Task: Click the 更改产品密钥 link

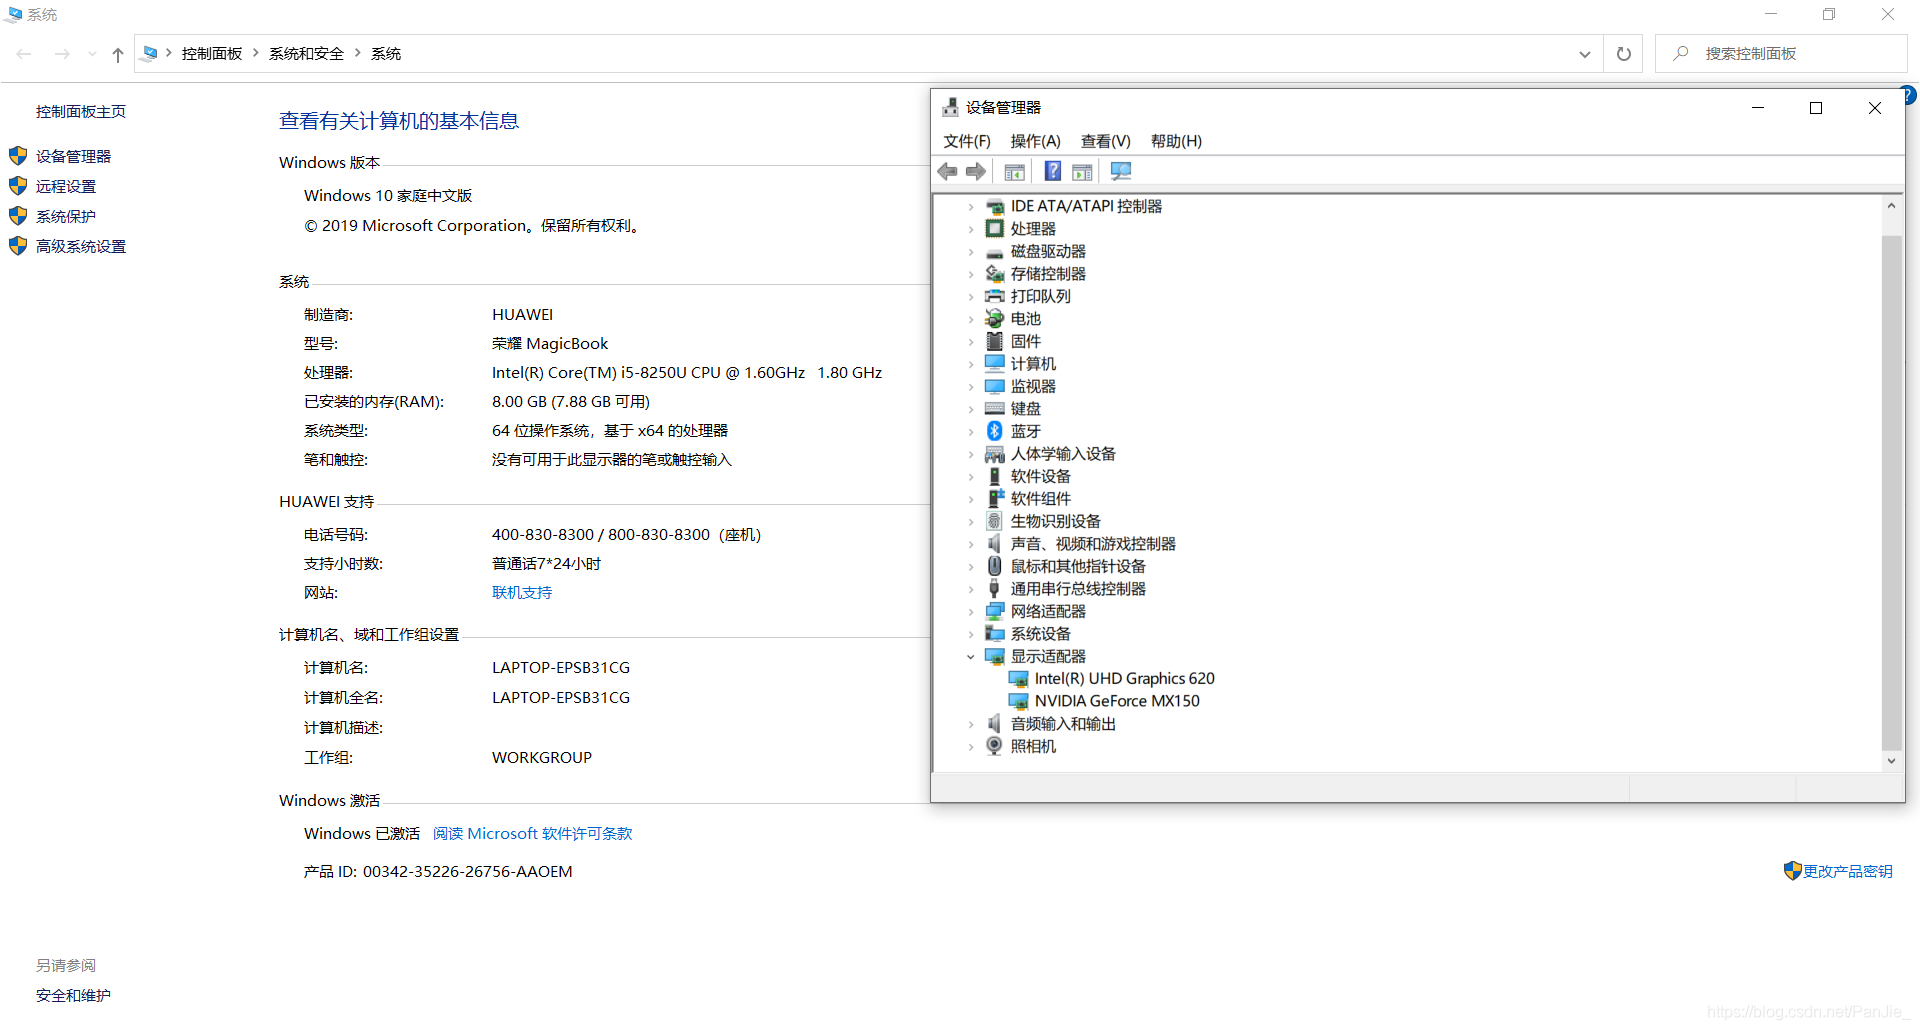Action: point(1848,872)
